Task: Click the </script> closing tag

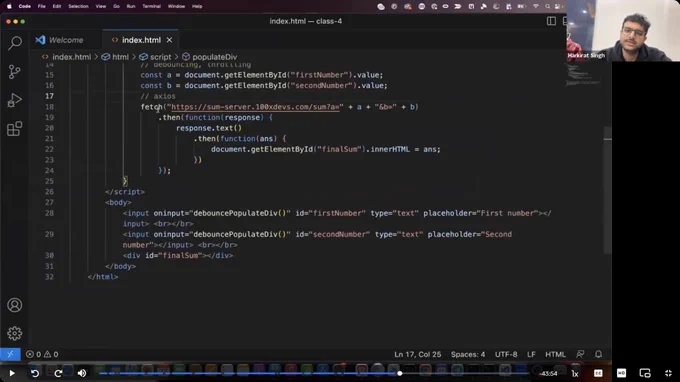Action: [125, 192]
